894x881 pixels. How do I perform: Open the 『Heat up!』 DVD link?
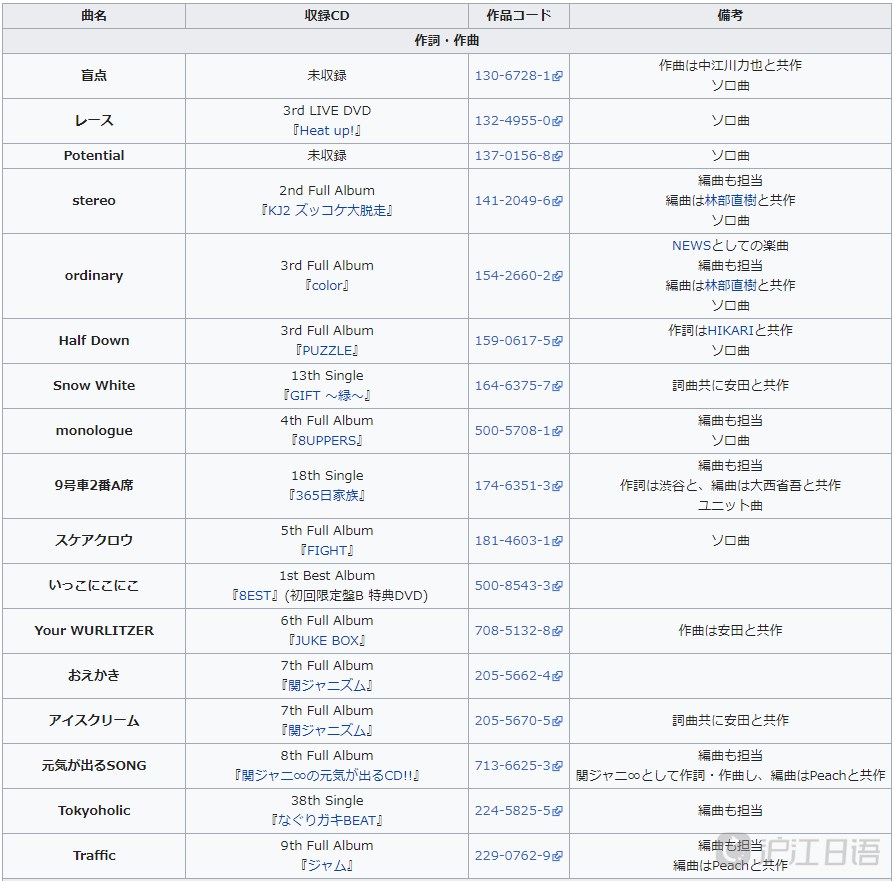point(327,131)
